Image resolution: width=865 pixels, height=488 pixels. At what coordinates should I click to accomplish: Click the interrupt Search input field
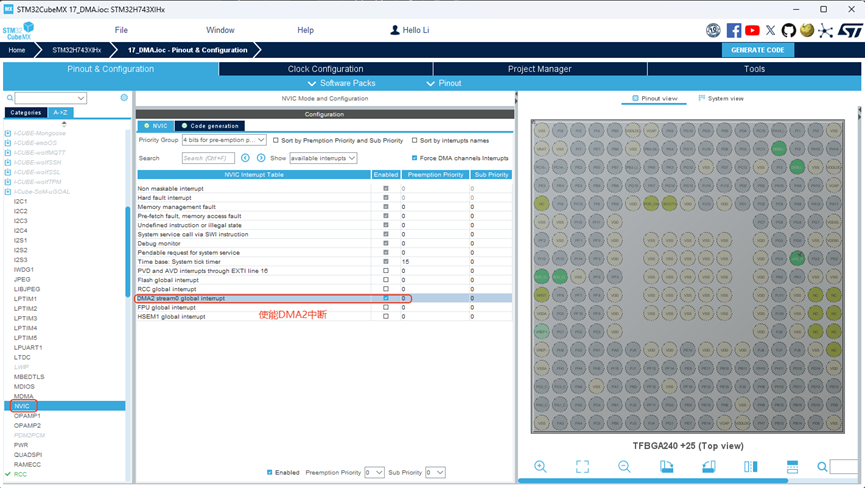[x=208, y=158]
